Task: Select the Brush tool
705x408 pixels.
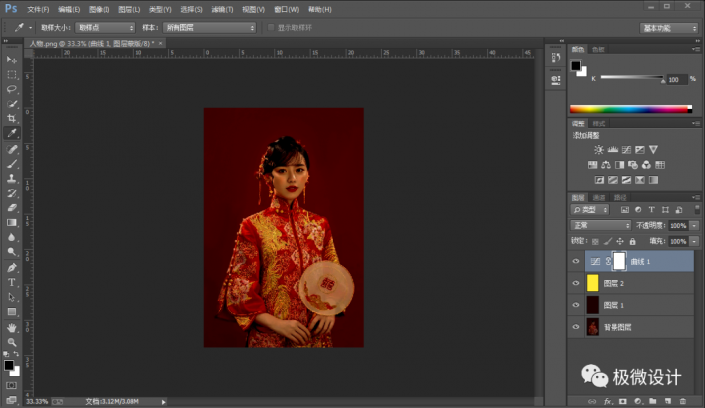Action: (12, 164)
